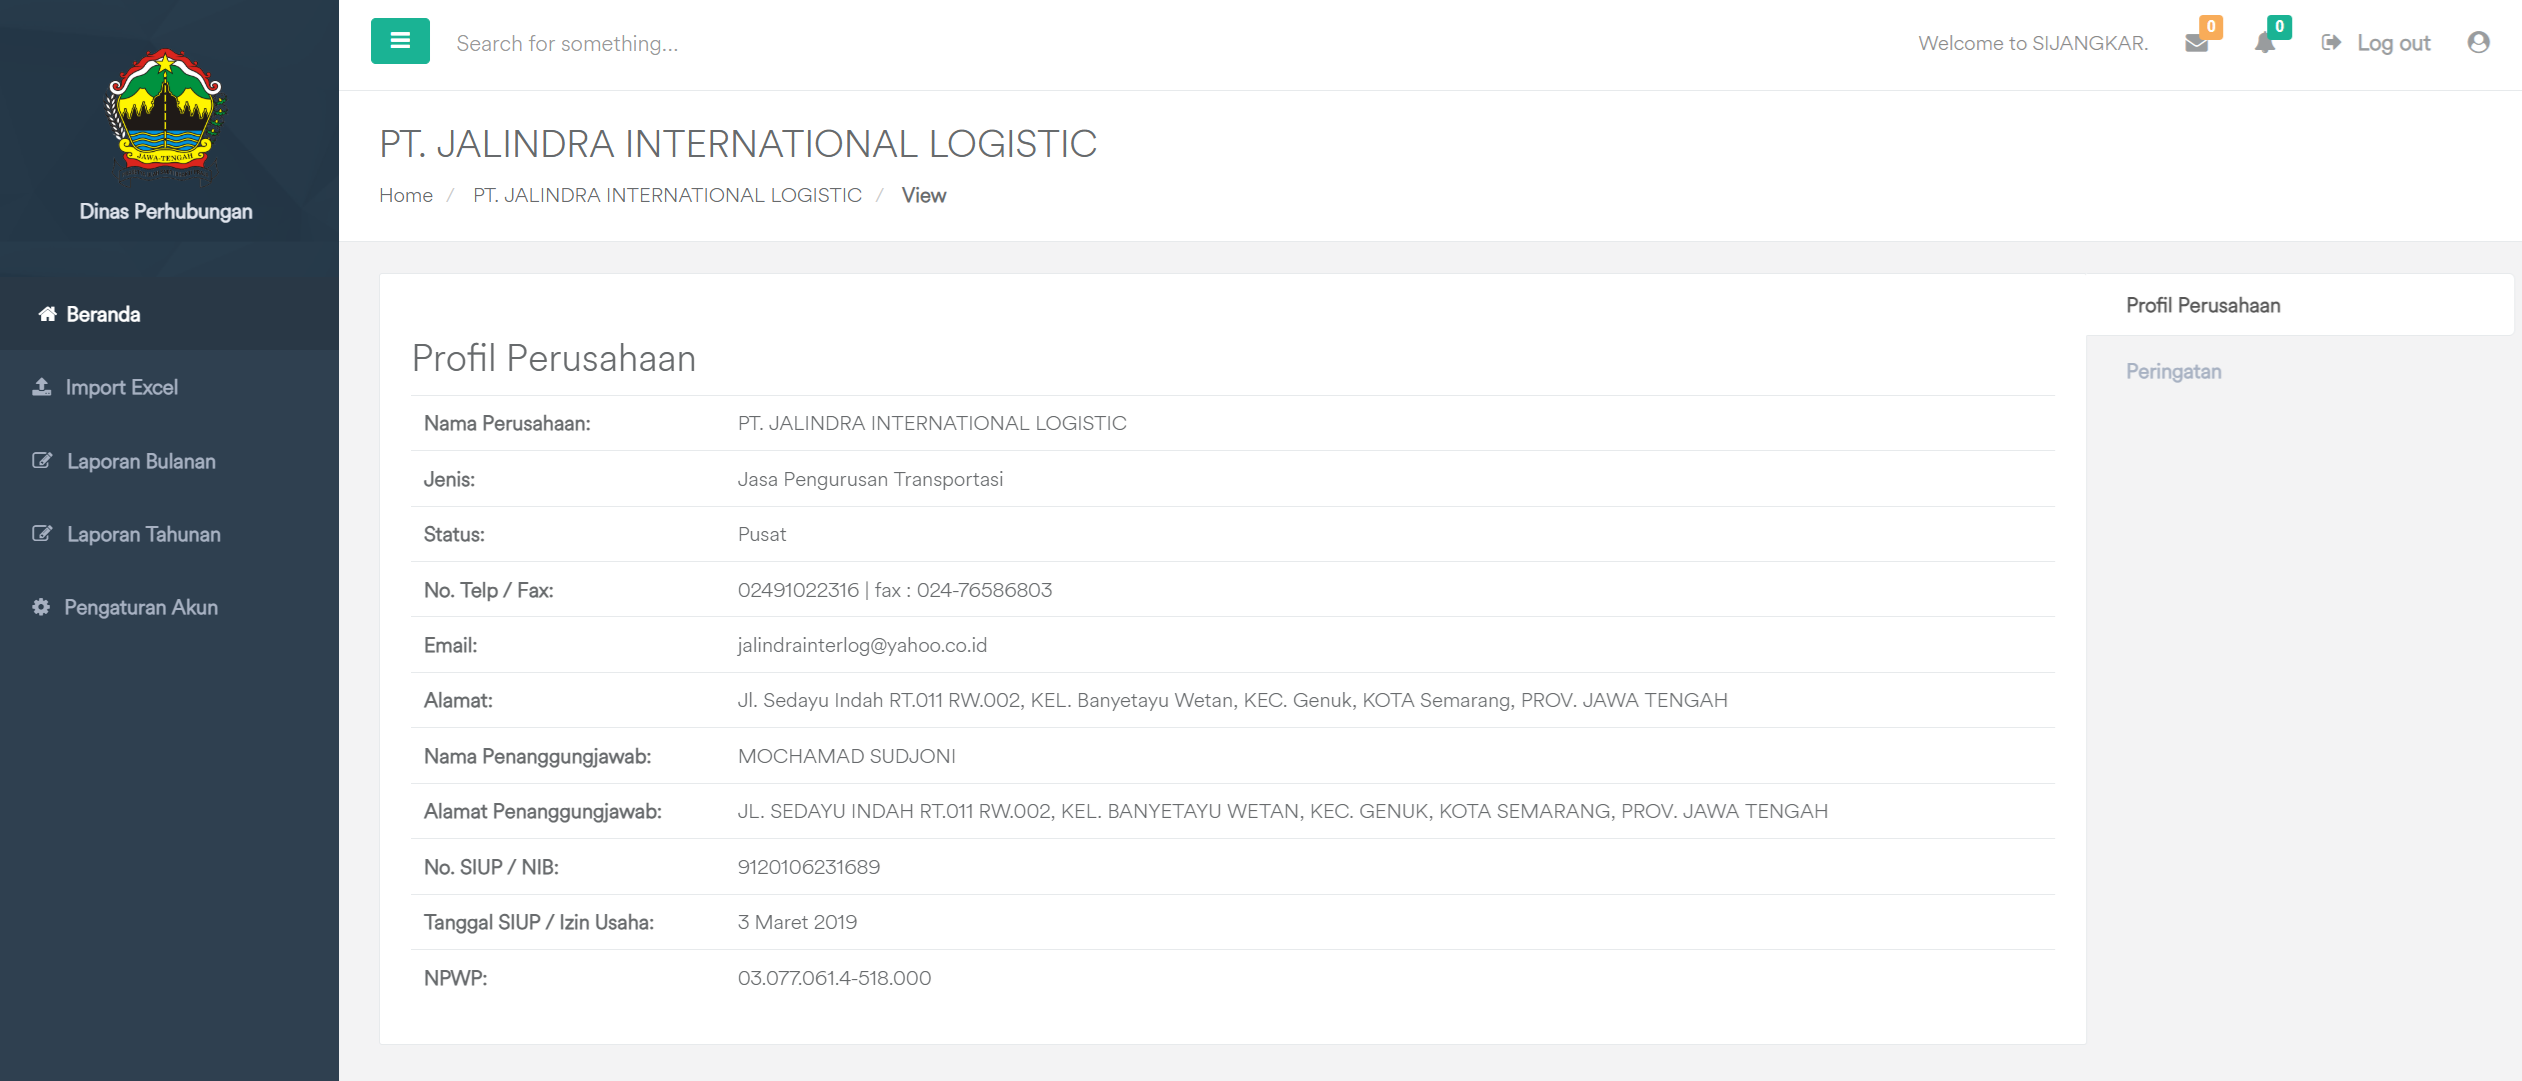Click the Log out link text
Image resolution: width=2522 pixels, height=1081 pixels.
tap(2393, 43)
